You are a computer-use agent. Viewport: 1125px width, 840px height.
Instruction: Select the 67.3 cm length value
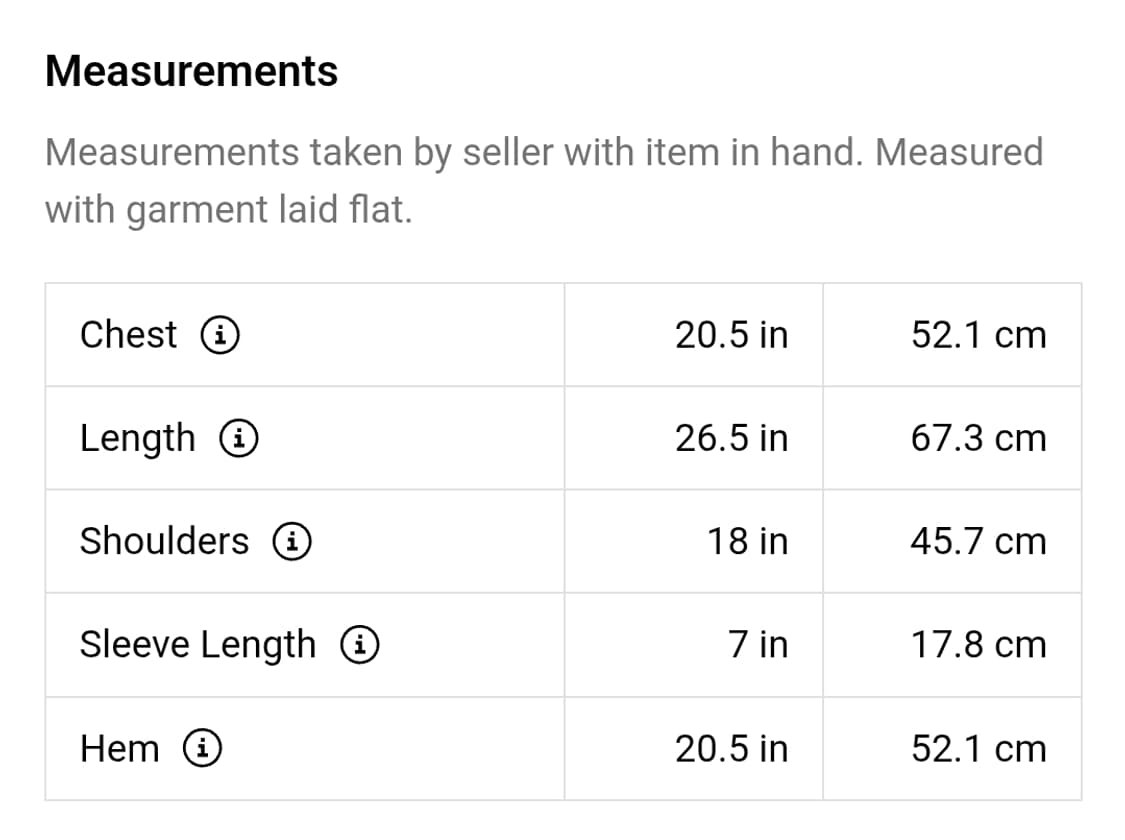(x=979, y=438)
